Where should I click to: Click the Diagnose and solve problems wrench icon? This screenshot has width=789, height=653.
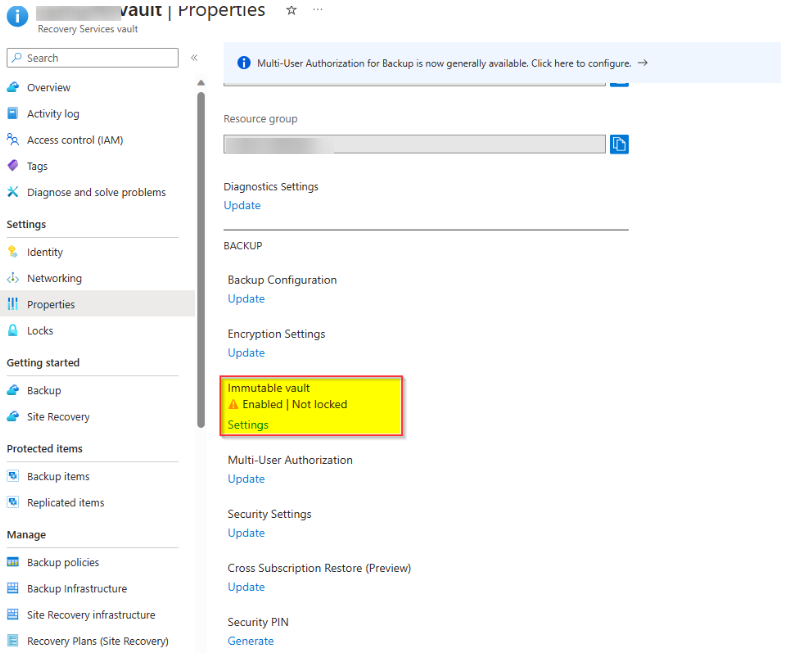point(13,192)
